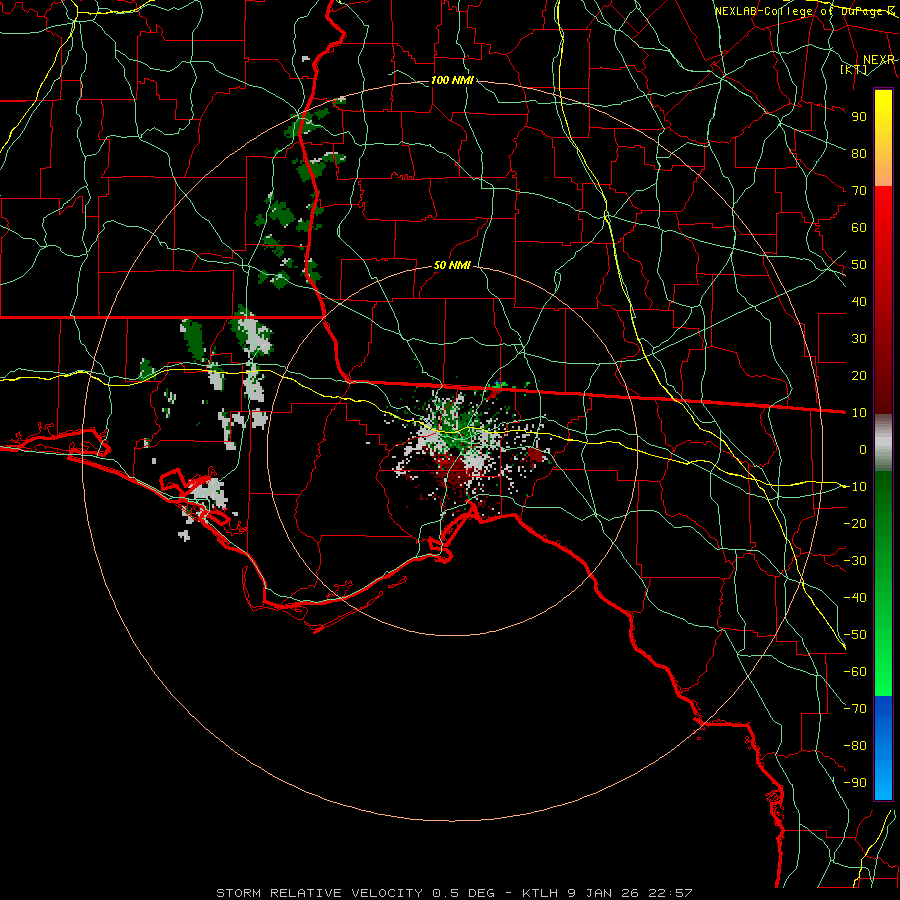
Task: Click the 90 value on velocity scale
Action: click(859, 117)
